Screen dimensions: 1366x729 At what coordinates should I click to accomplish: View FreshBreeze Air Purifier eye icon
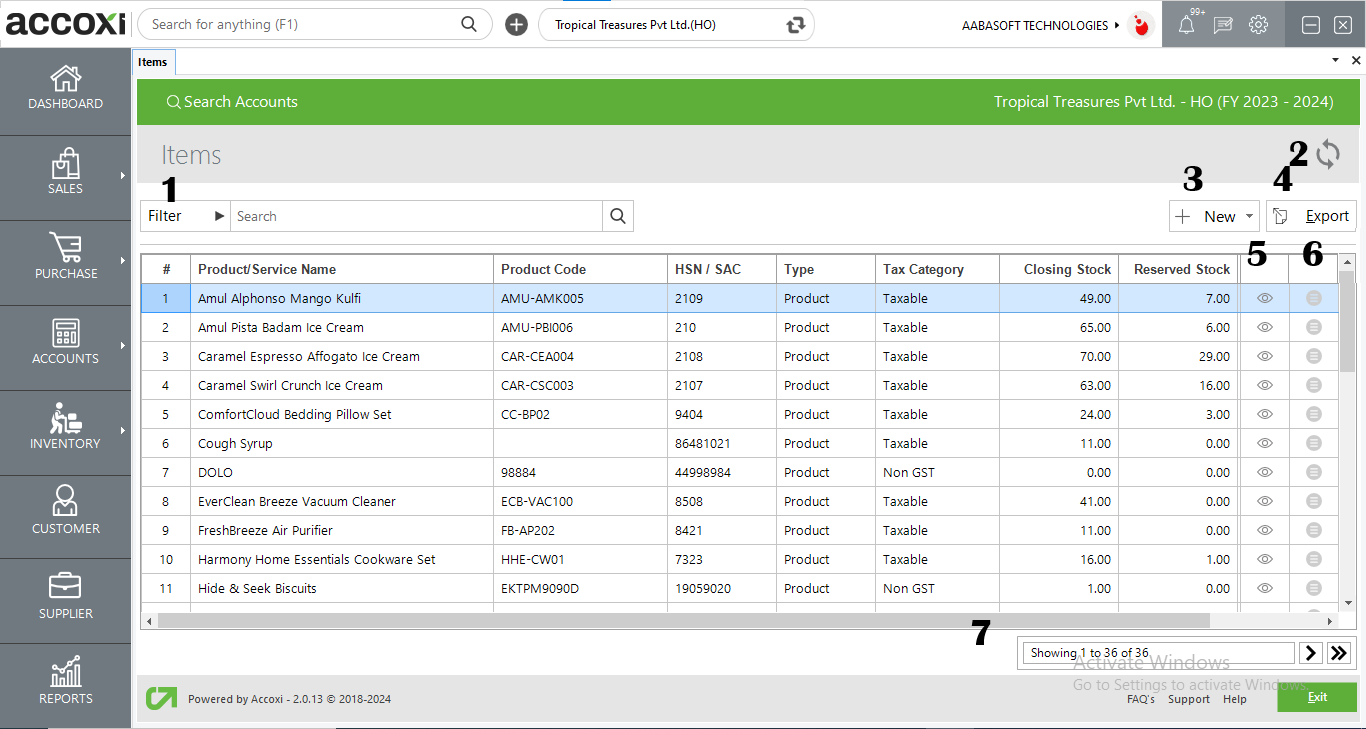pyautogui.click(x=1264, y=530)
